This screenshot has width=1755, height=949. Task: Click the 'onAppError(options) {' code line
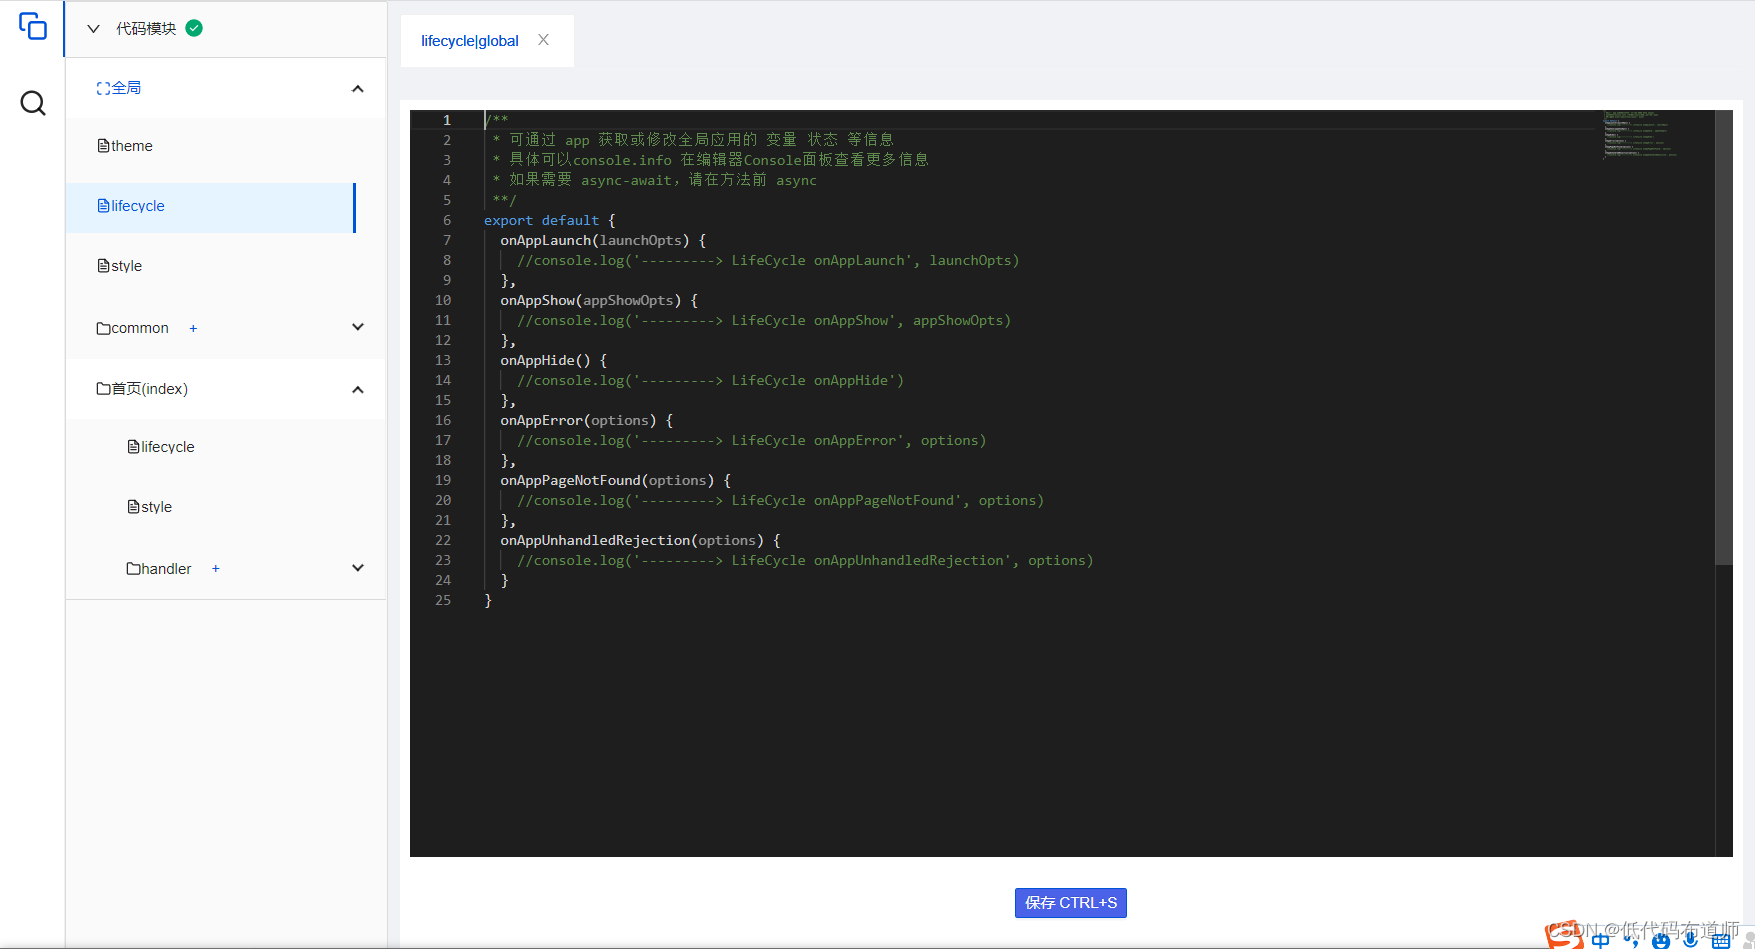click(x=587, y=420)
